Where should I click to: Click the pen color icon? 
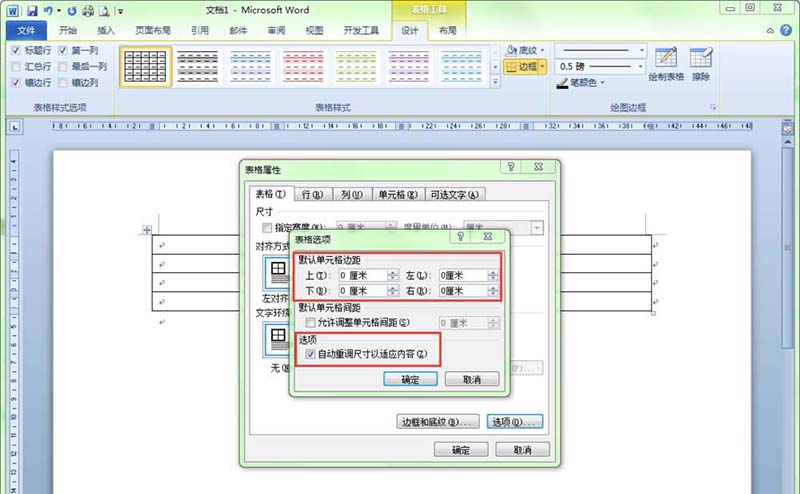[x=562, y=83]
